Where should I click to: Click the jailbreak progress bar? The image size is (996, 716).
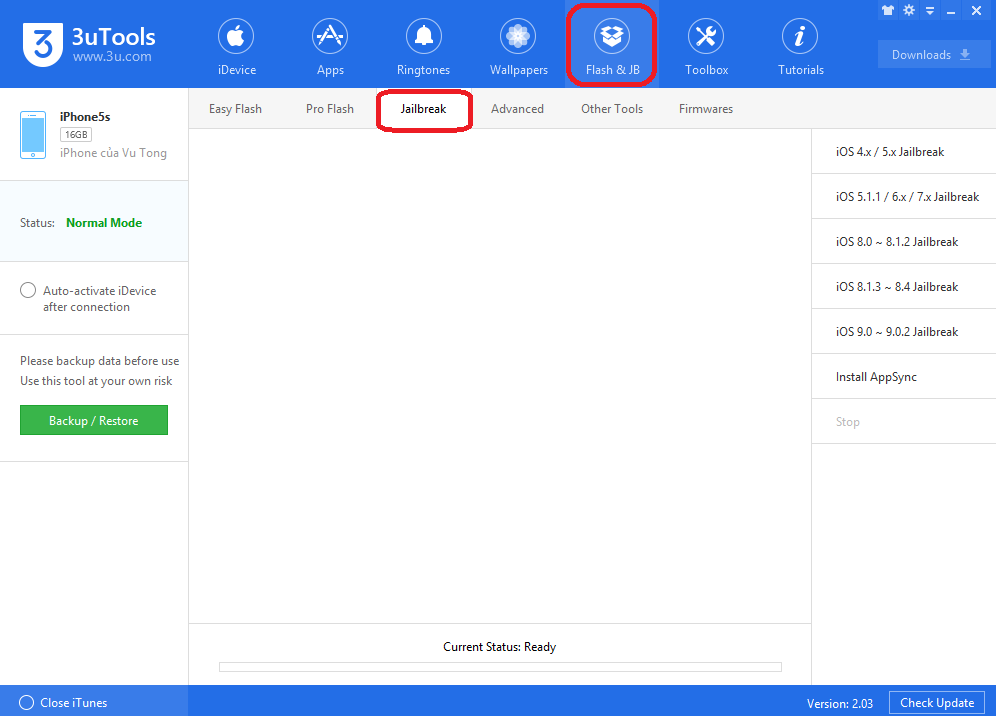click(x=500, y=667)
